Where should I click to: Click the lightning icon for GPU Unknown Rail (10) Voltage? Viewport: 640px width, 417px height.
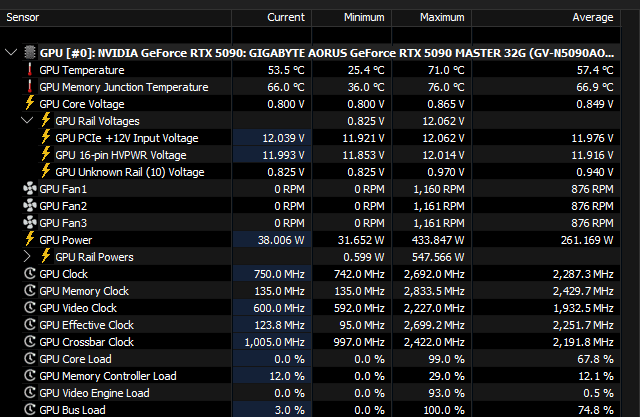pos(45,171)
